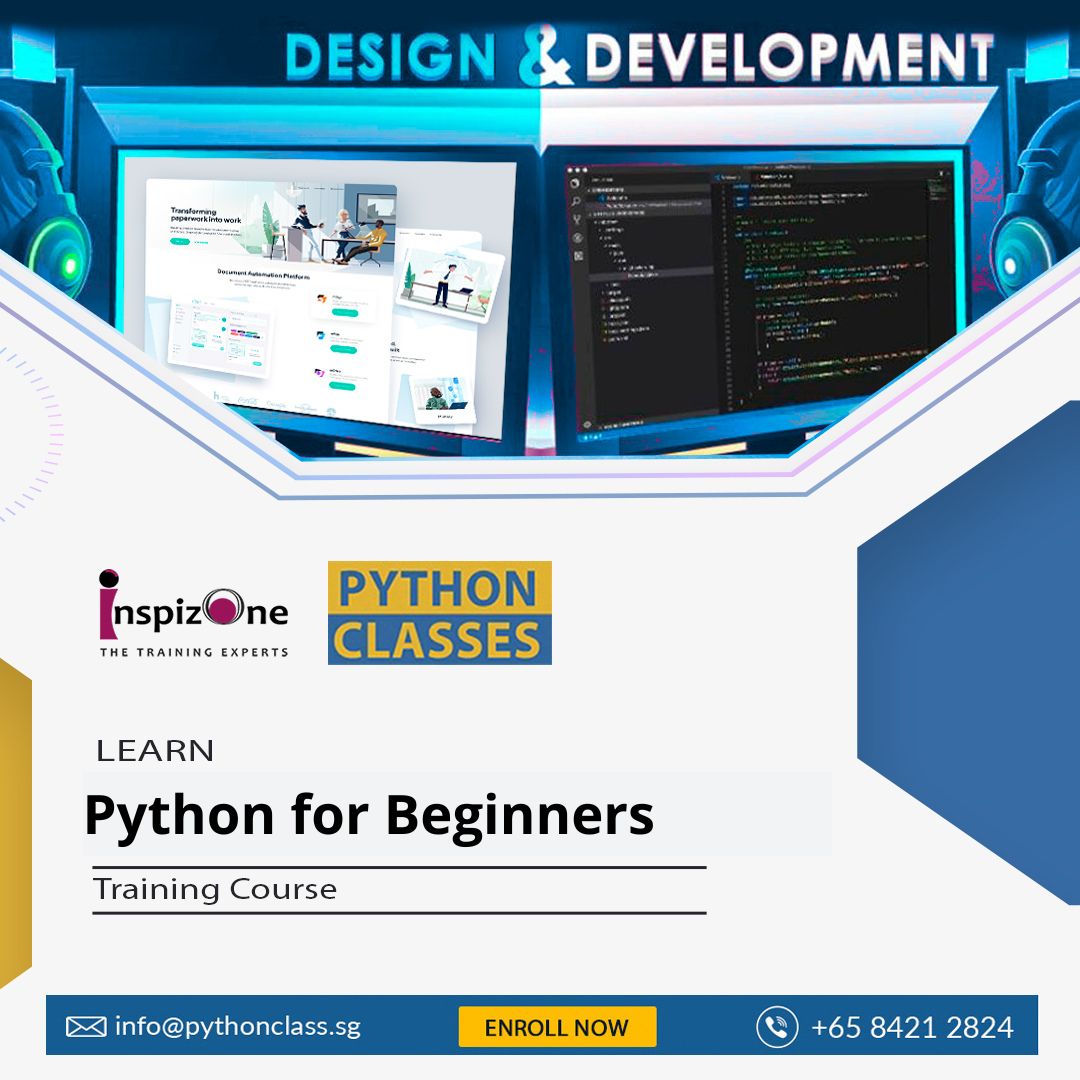Viewport: 1080px width, 1080px height.
Task: Click the search icon in code editor sidebar
Action: pos(575,202)
